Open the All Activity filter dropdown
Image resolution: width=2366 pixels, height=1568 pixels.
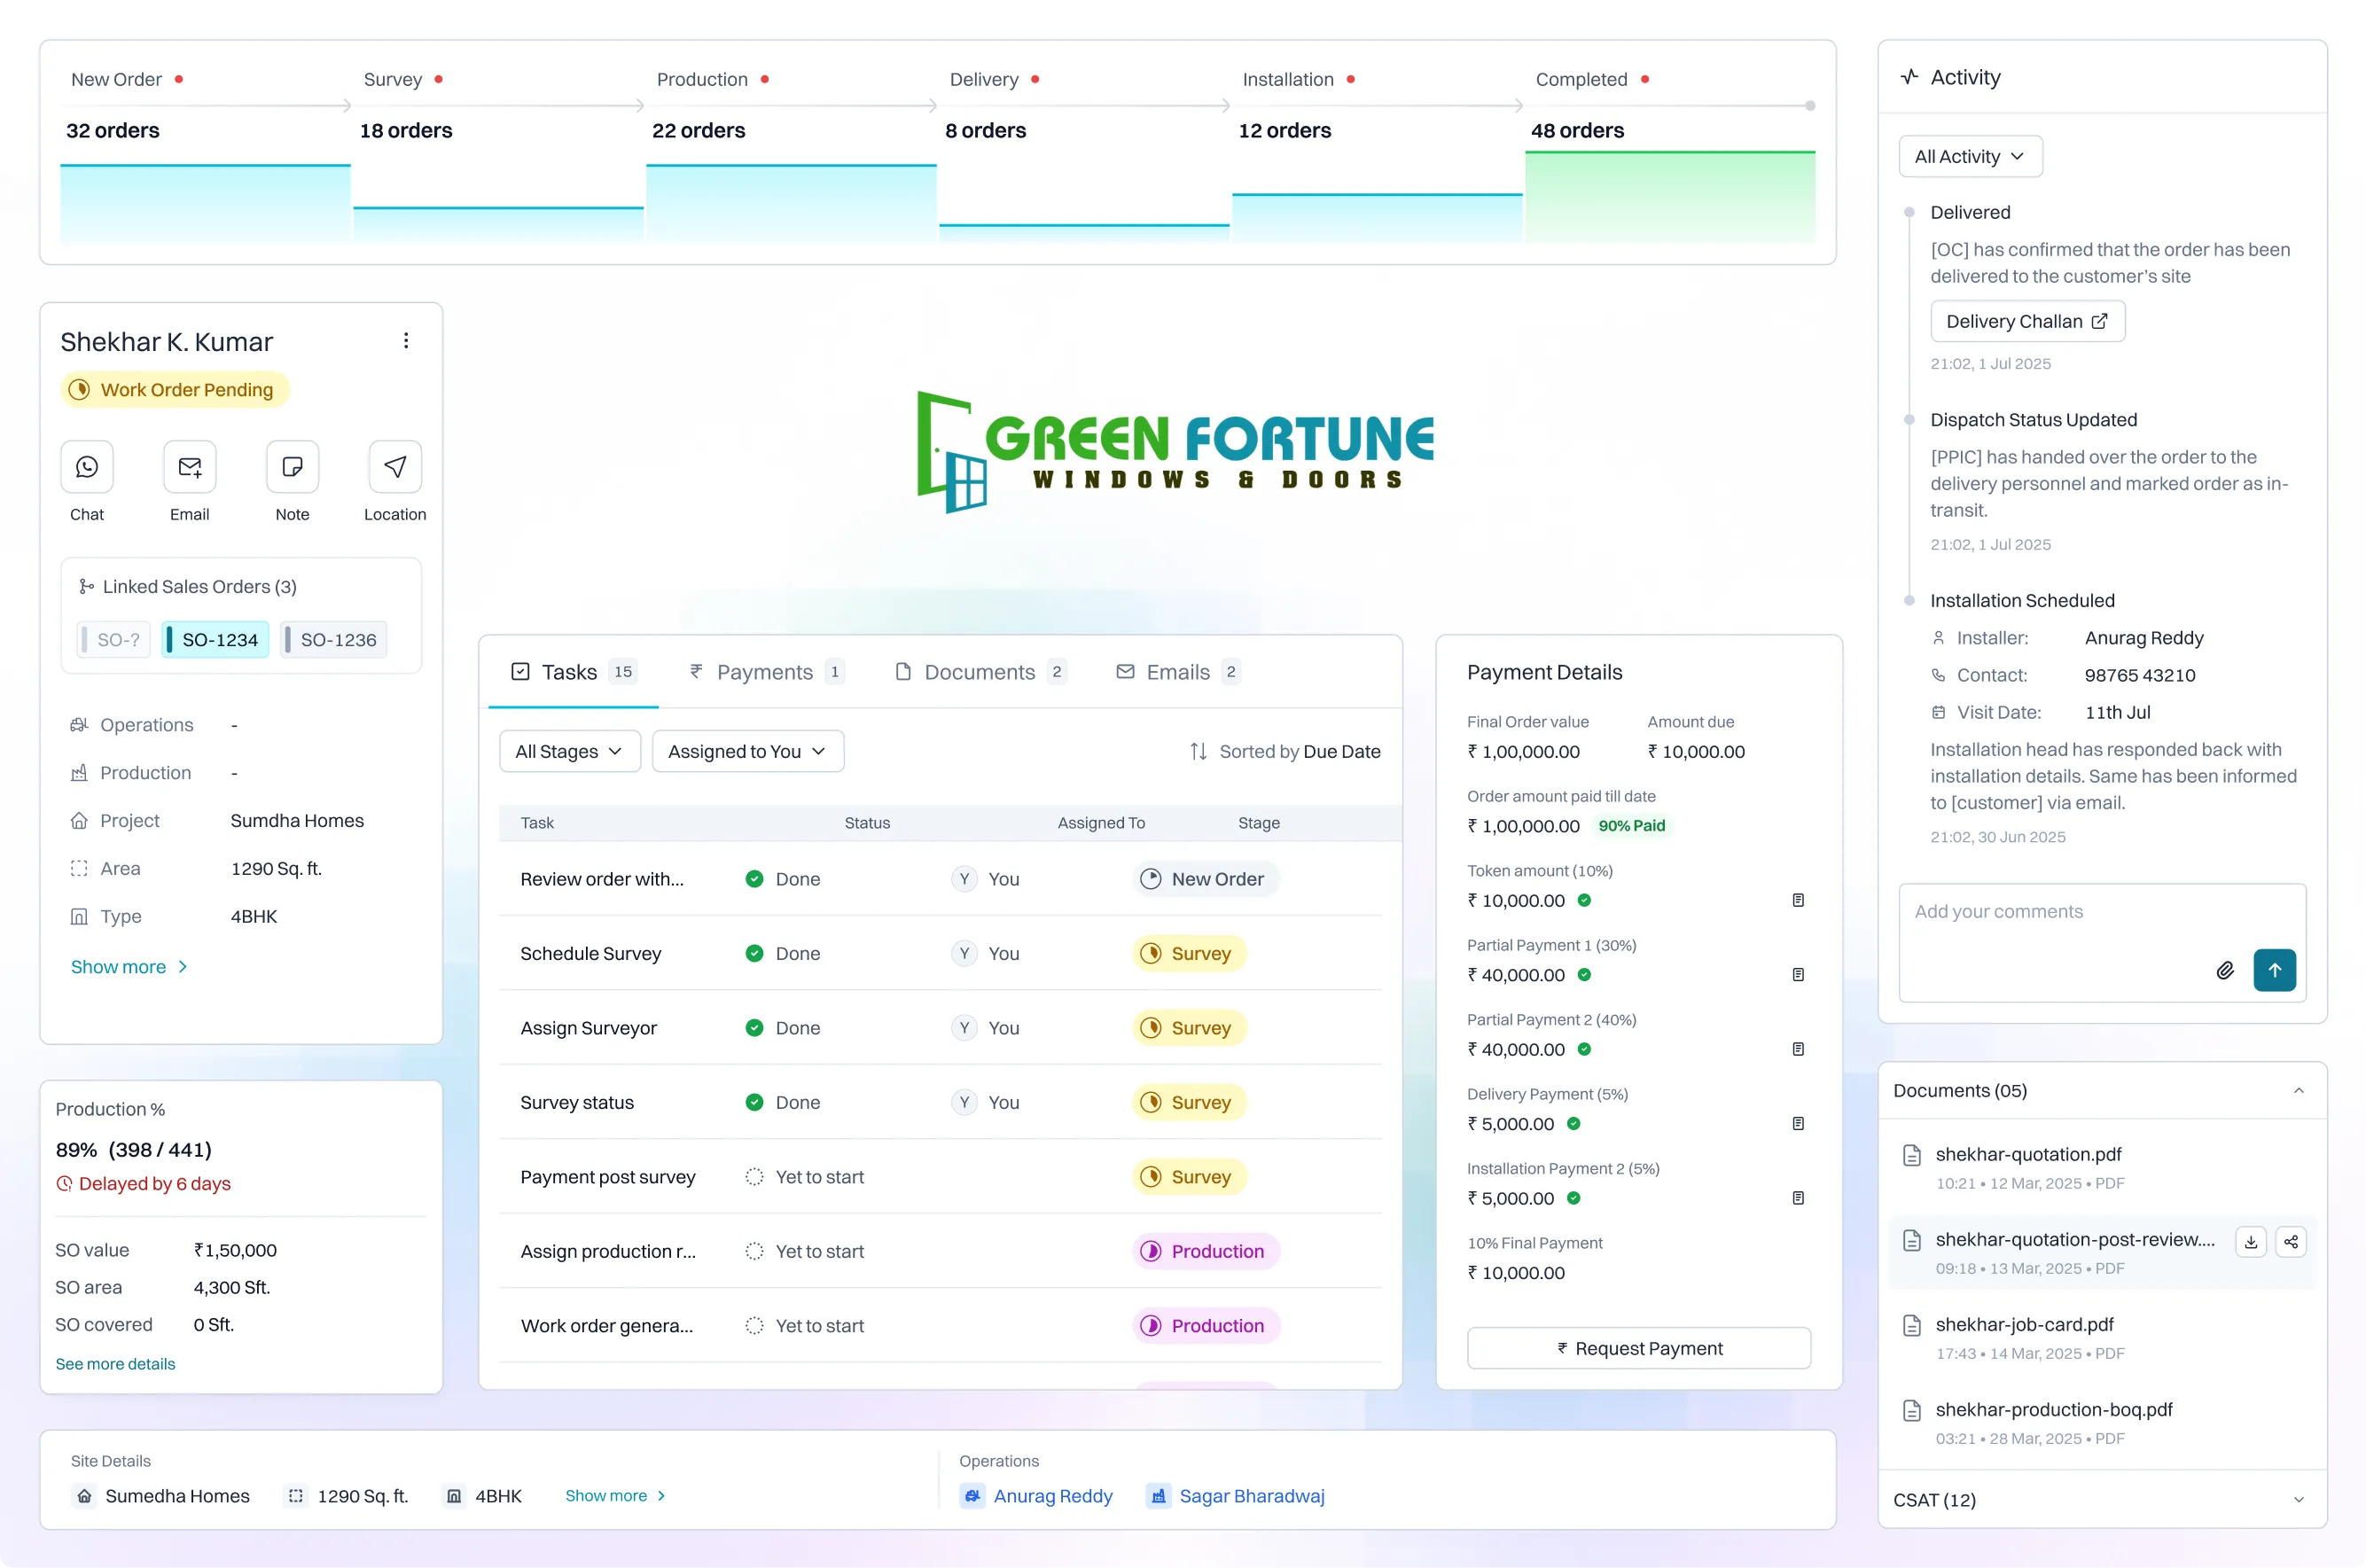[x=1970, y=156]
